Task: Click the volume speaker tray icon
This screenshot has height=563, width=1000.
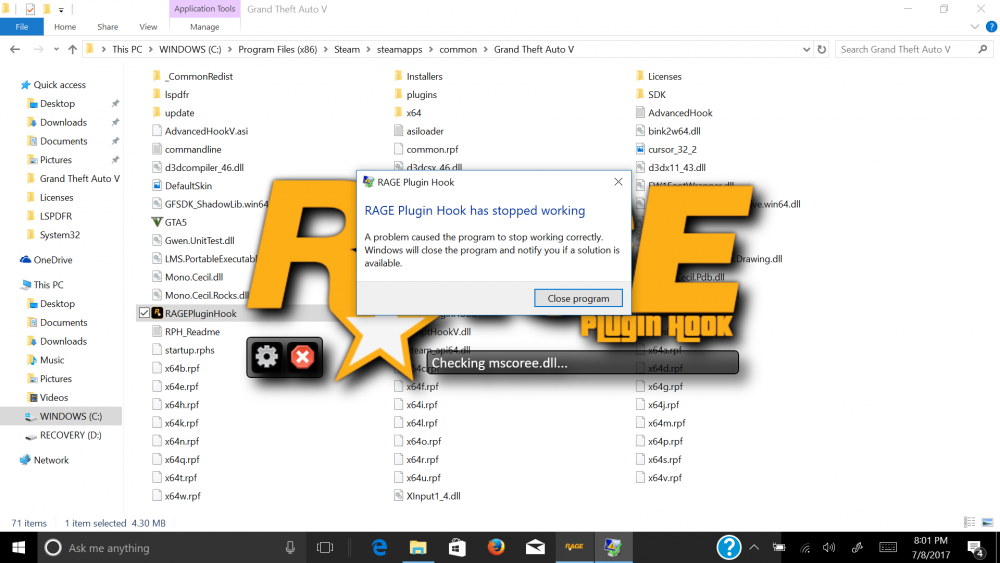Action: (828, 548)
